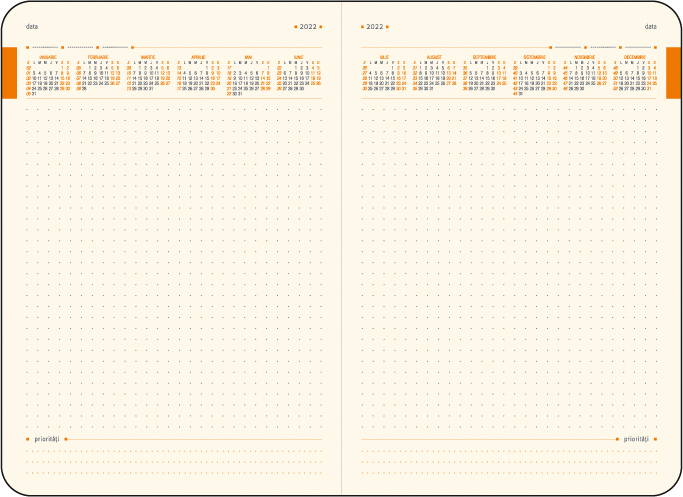
Task: Open the Octombrie month calendar
Action: [x=534, y=76]
